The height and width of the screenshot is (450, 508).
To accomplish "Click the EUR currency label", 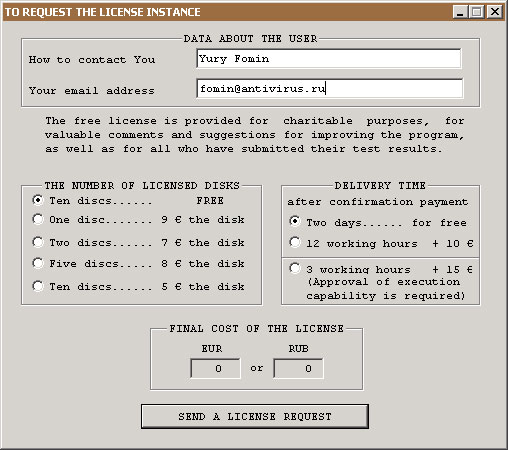I will point(212,349).
